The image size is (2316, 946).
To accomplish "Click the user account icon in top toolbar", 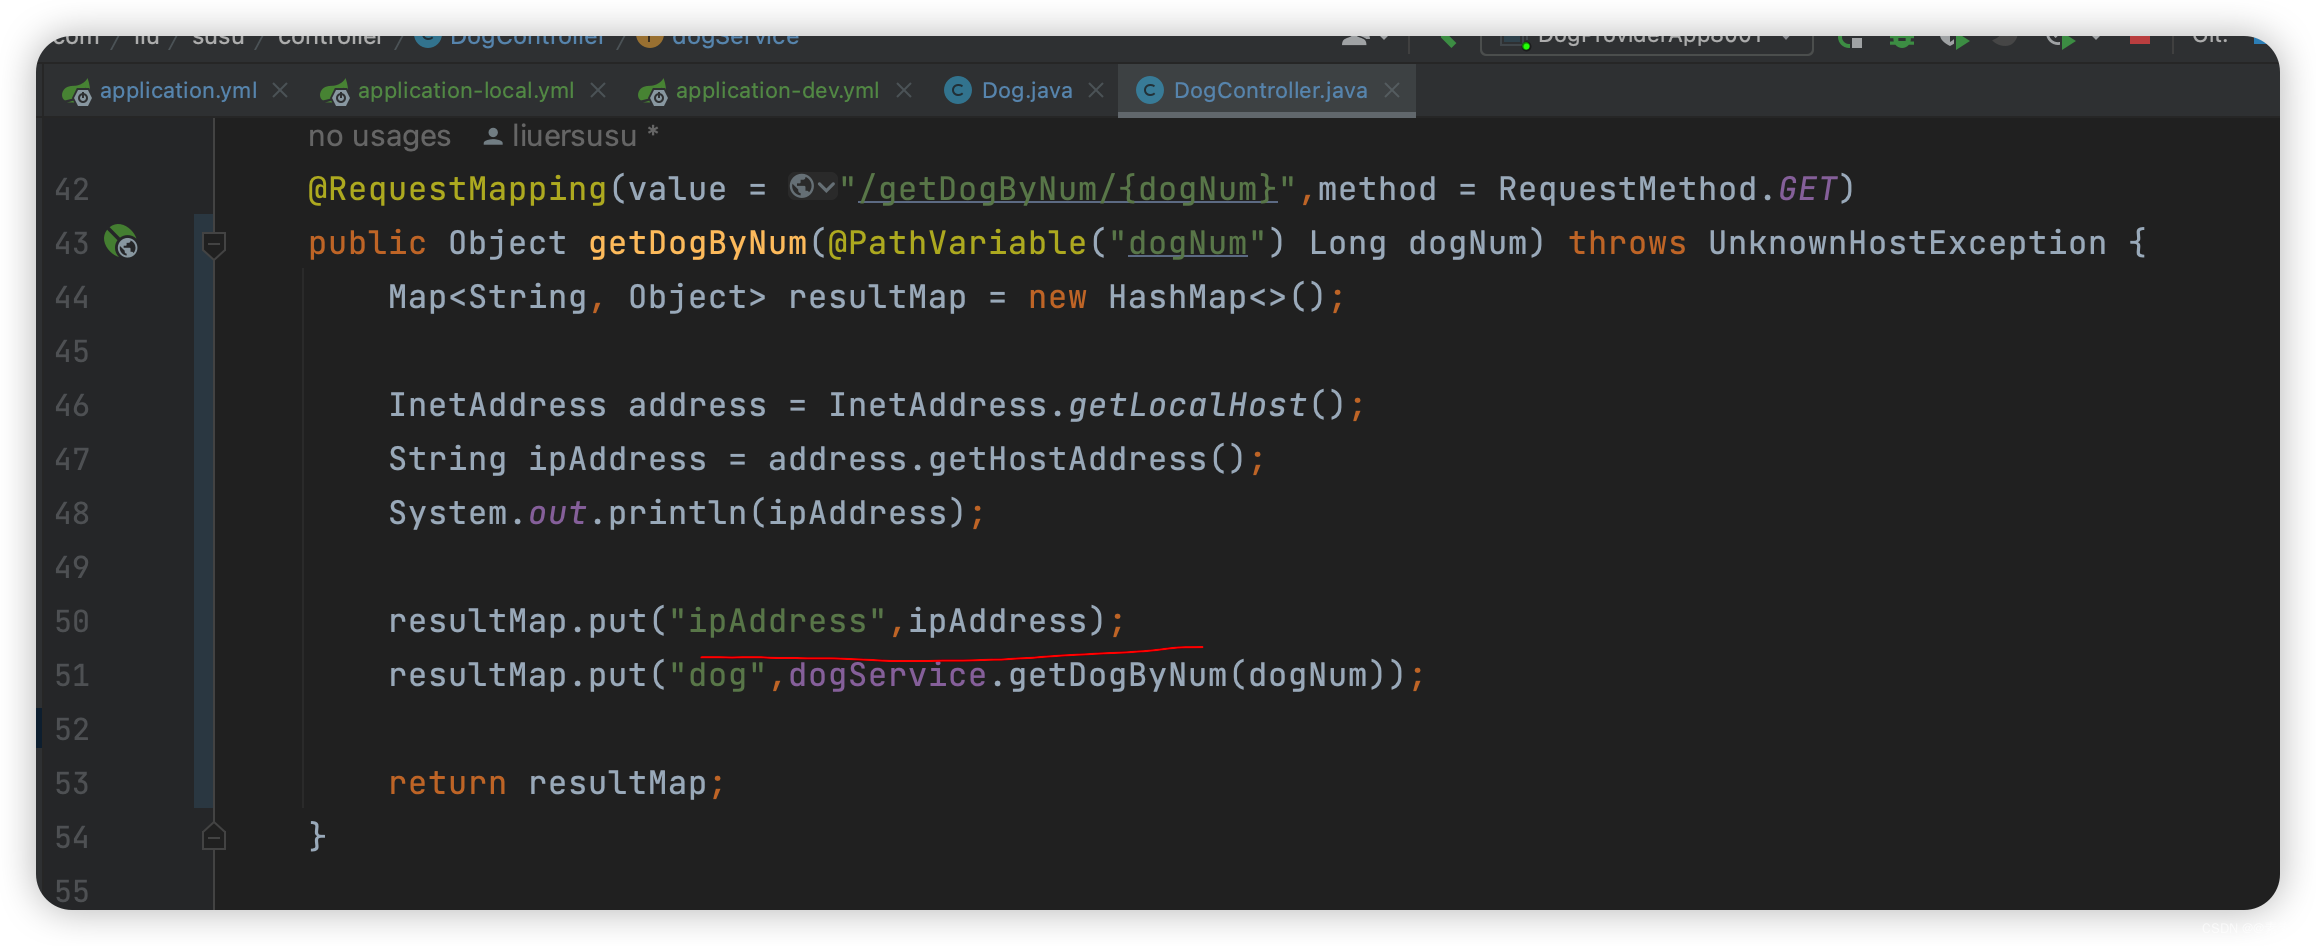I will tap(1356, 40).
